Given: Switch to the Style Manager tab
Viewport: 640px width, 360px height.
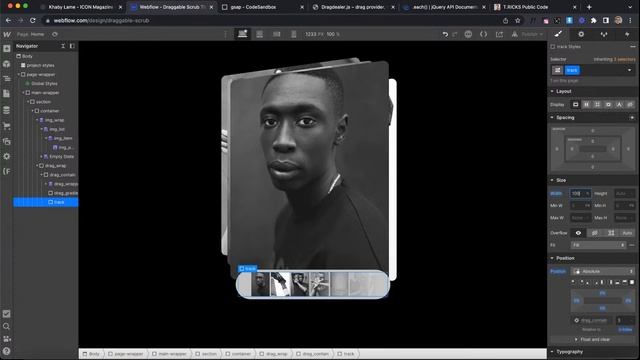Looking at the screenshot, I should point(604,34).
